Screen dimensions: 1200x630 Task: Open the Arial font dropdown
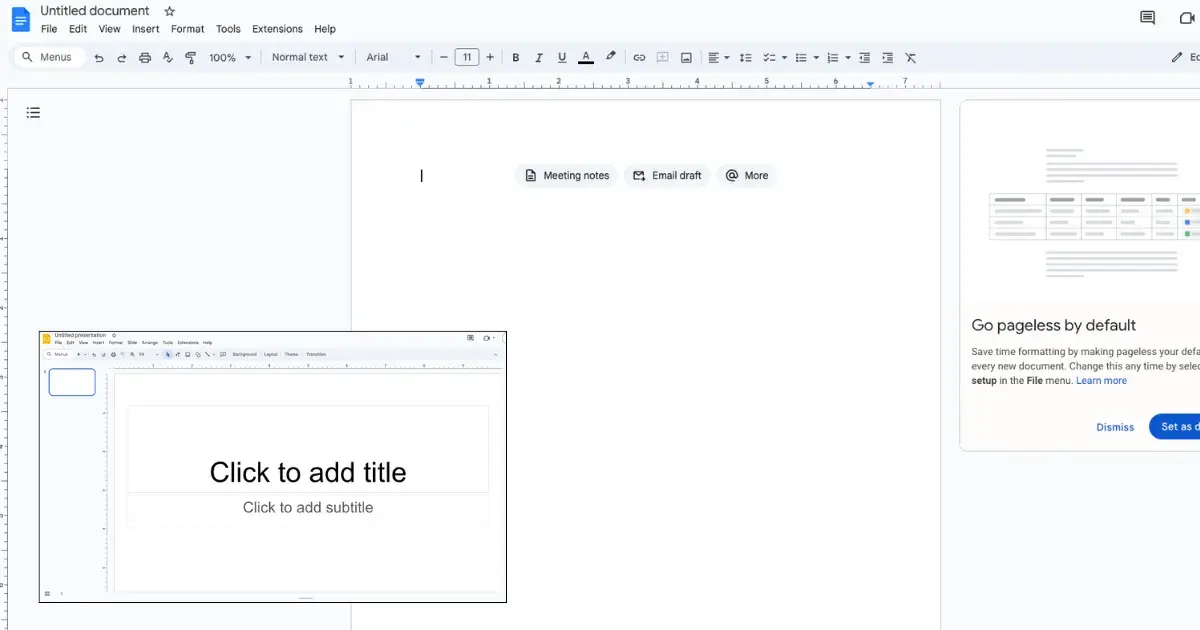pos(394,58)
